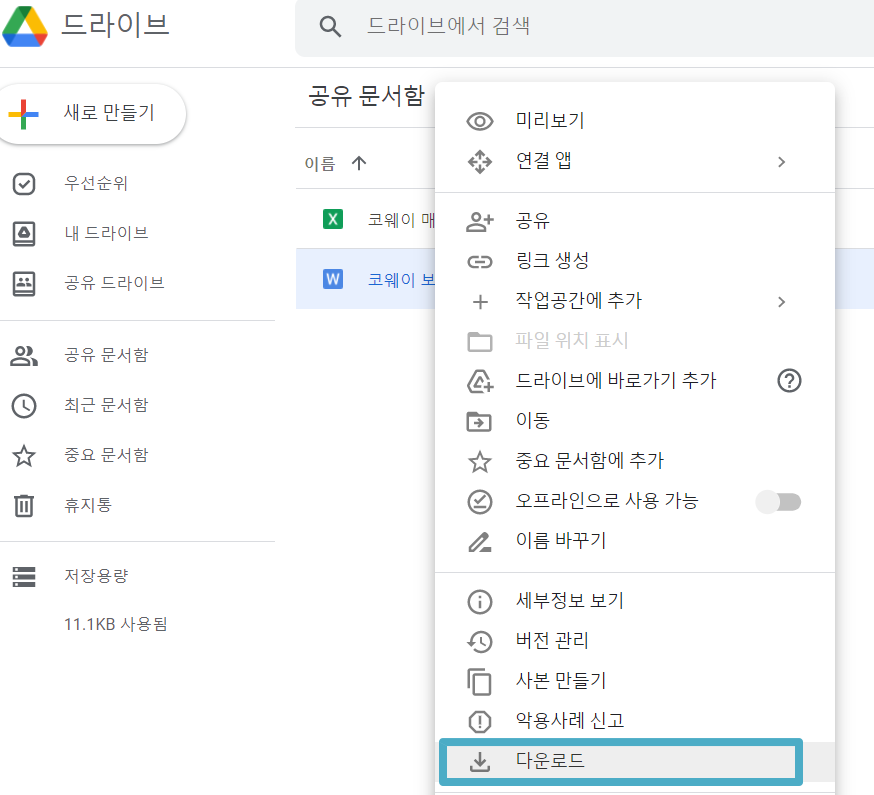Click the '새로 만들기' button
The image size is (874, 795).
click(90, 113)
